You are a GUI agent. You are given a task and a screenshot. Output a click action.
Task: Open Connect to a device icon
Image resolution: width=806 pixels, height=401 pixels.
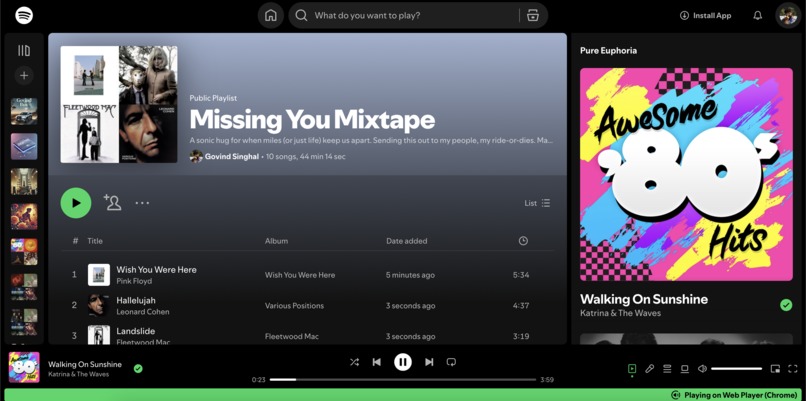point(685,369)
